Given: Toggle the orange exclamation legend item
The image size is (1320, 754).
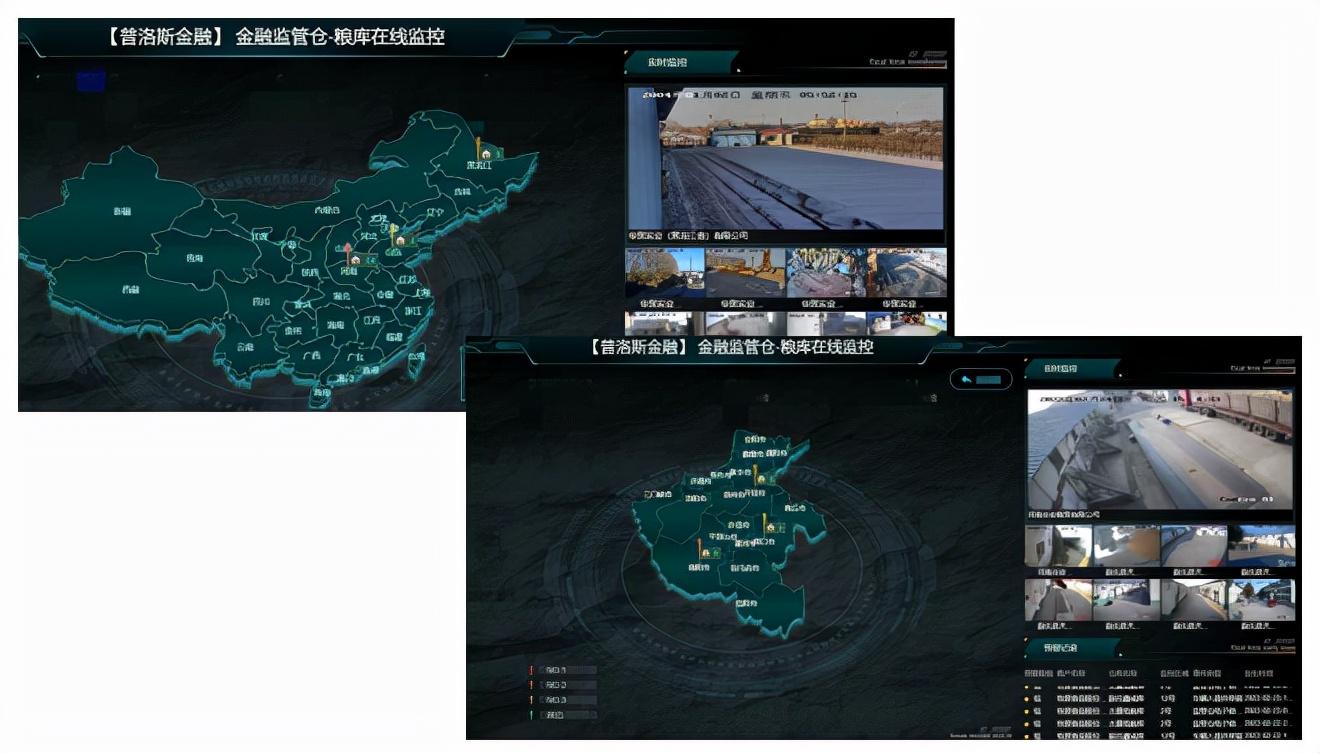Looking at the screenshot, I should tap(562, 685).
